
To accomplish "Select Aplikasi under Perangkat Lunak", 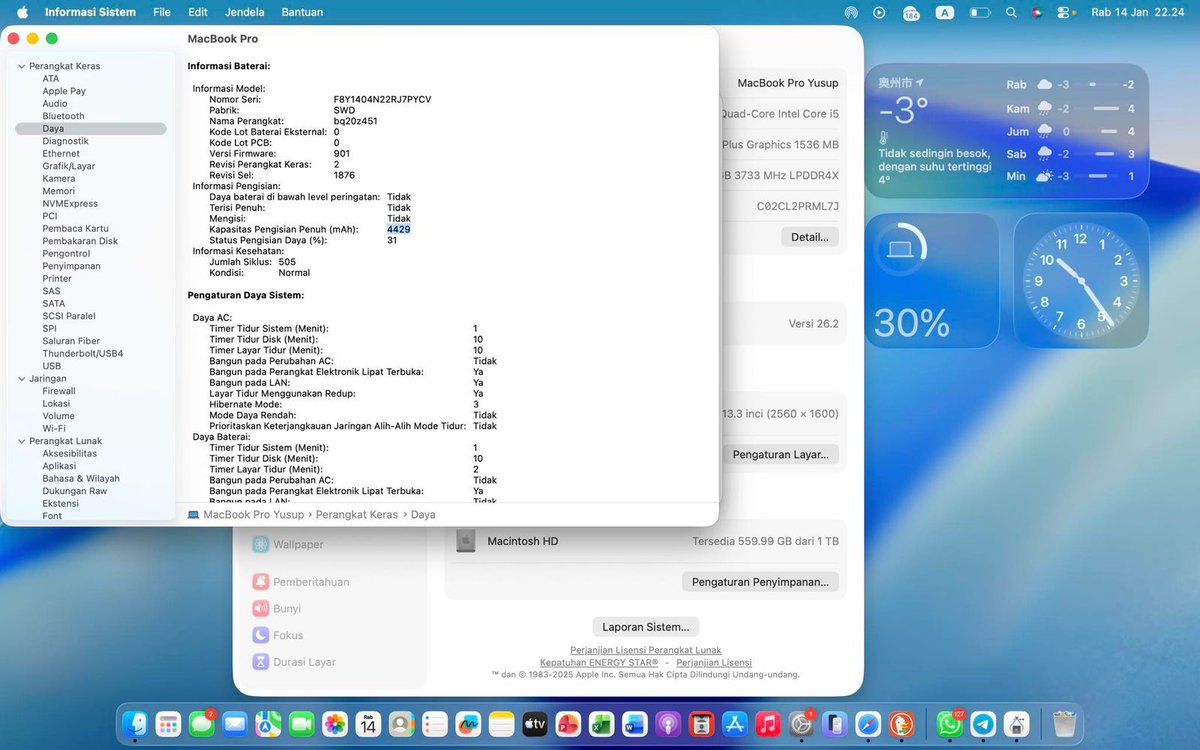I will [59, 466].
